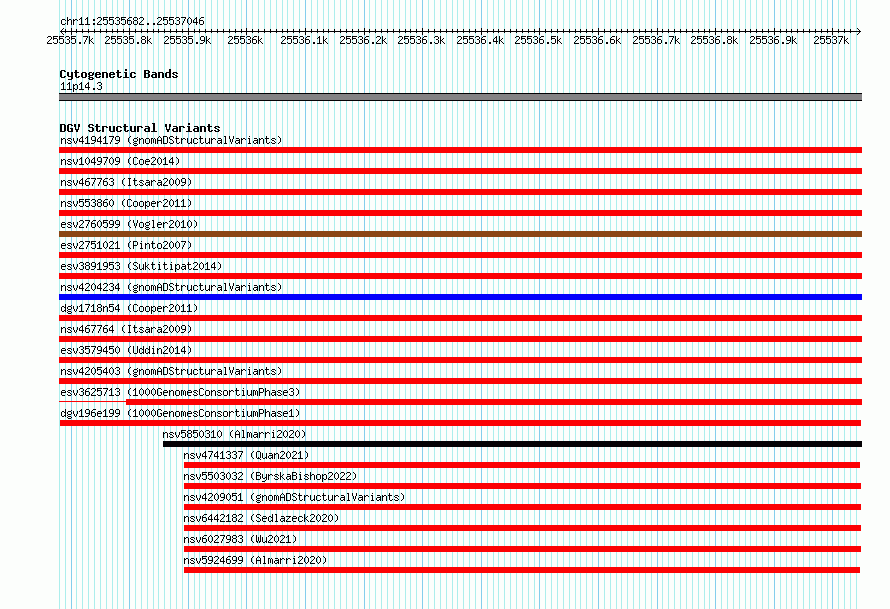Screen dimensions: 890x609
Task: Select the nsv1049709 (Coe2014) variant label
Action: (120, 161)
